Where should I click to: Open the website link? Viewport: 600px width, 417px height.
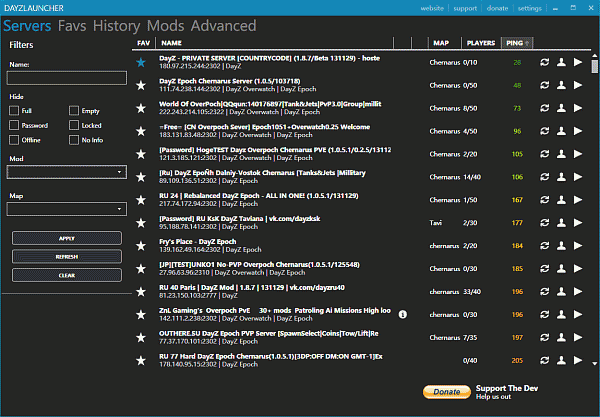tap(432, 8)
